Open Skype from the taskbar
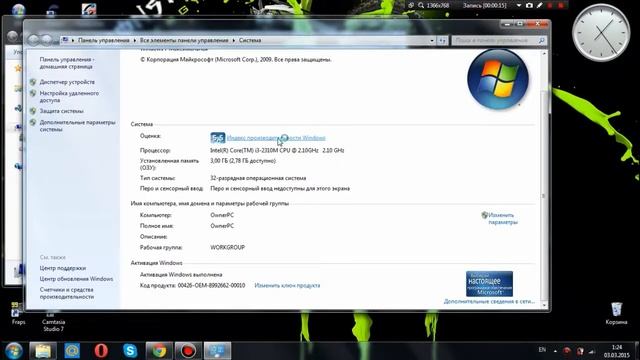640x360 pixels. click(x=130, y=351)
